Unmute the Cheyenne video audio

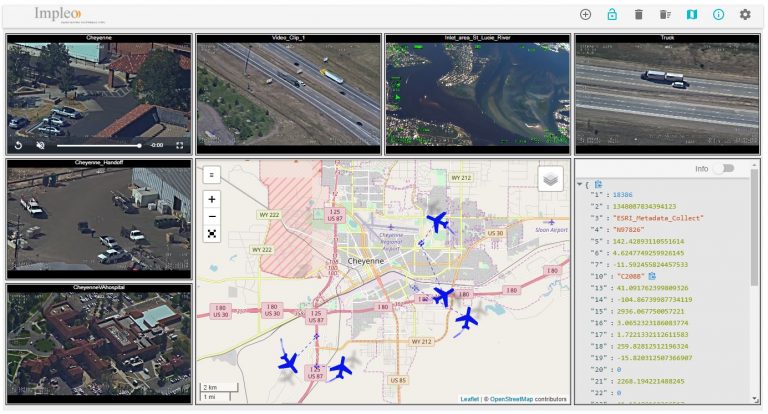pos(41,145)
